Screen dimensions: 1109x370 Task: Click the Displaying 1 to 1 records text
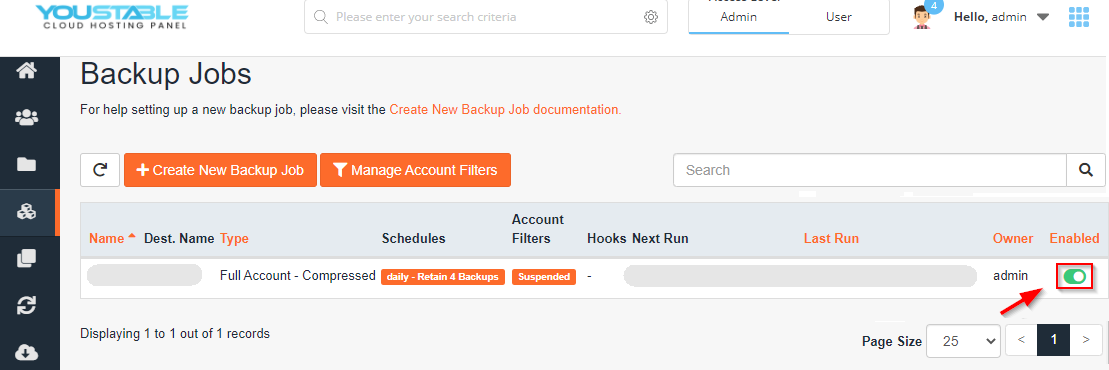tap(175, 333)
